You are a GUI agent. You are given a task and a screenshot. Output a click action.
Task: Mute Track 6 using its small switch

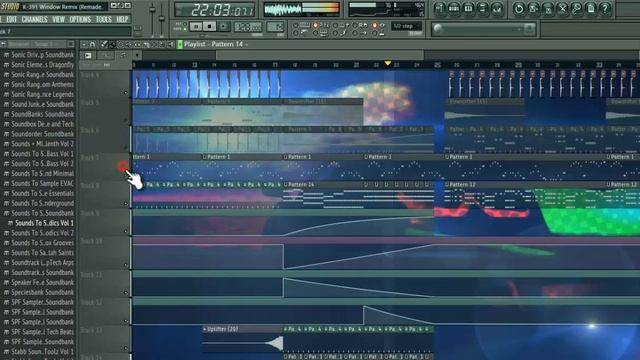pos(126,148)
